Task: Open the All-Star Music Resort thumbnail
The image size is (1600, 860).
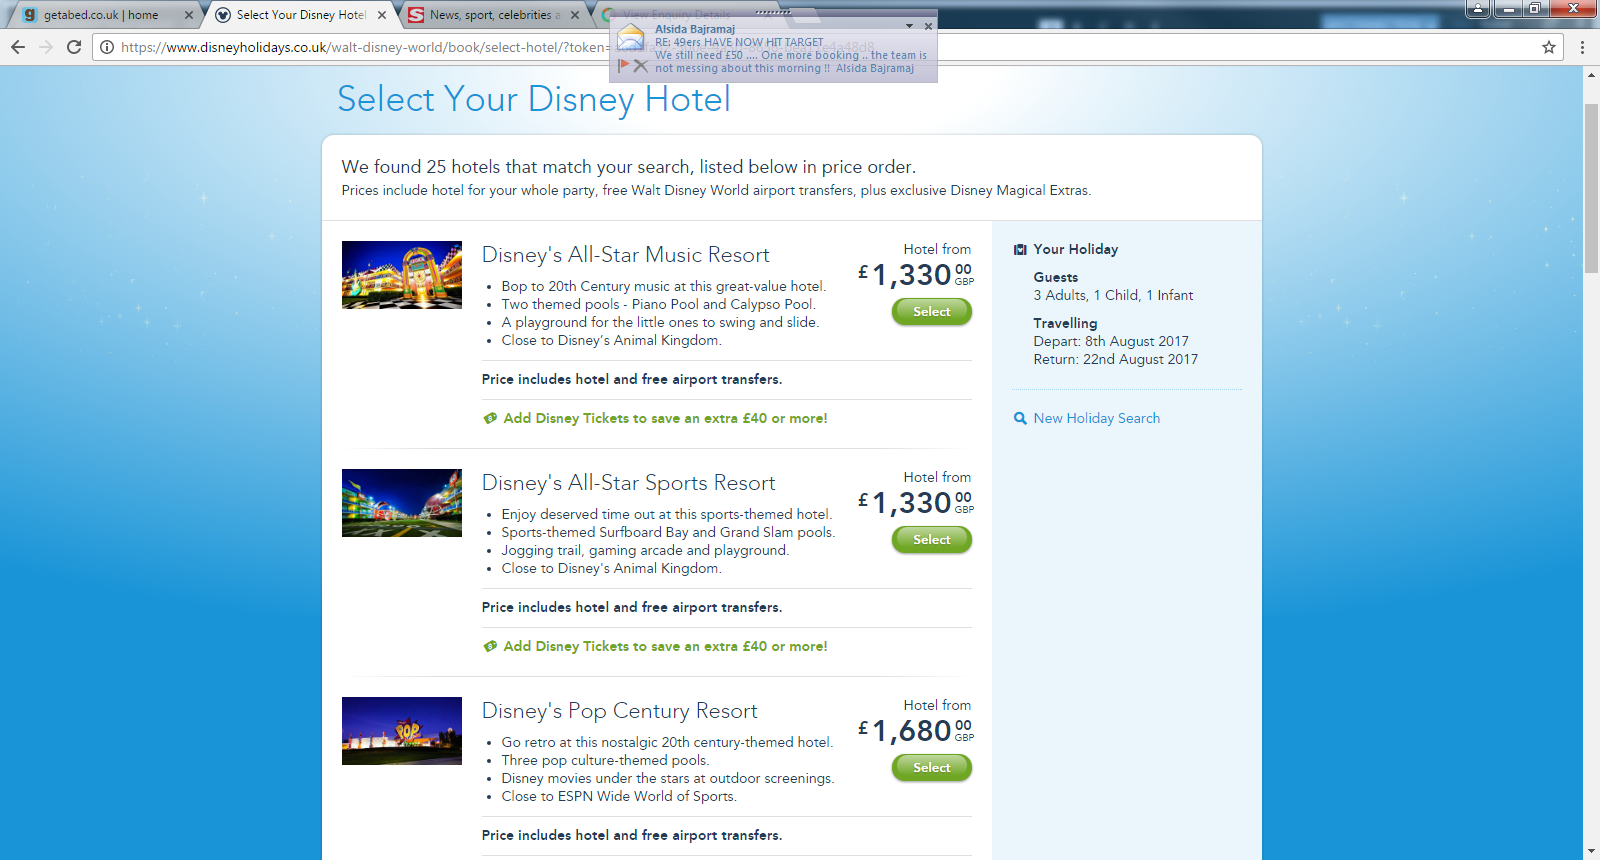Action: tap(402, 275)
